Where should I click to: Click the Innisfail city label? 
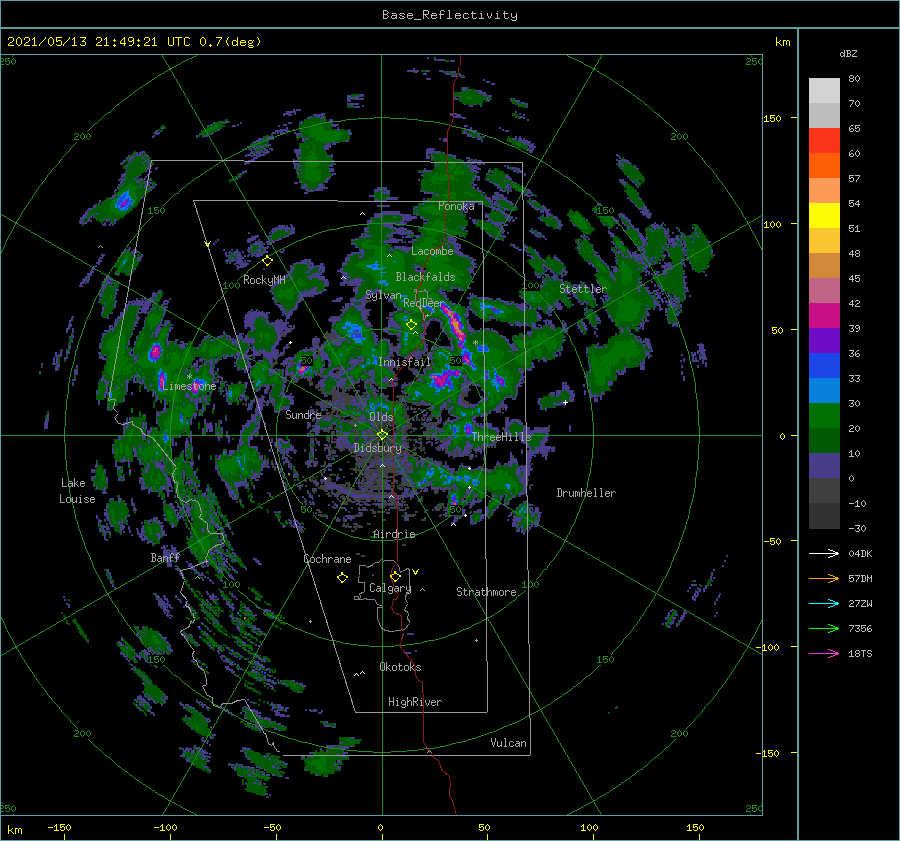pos(404,362)
